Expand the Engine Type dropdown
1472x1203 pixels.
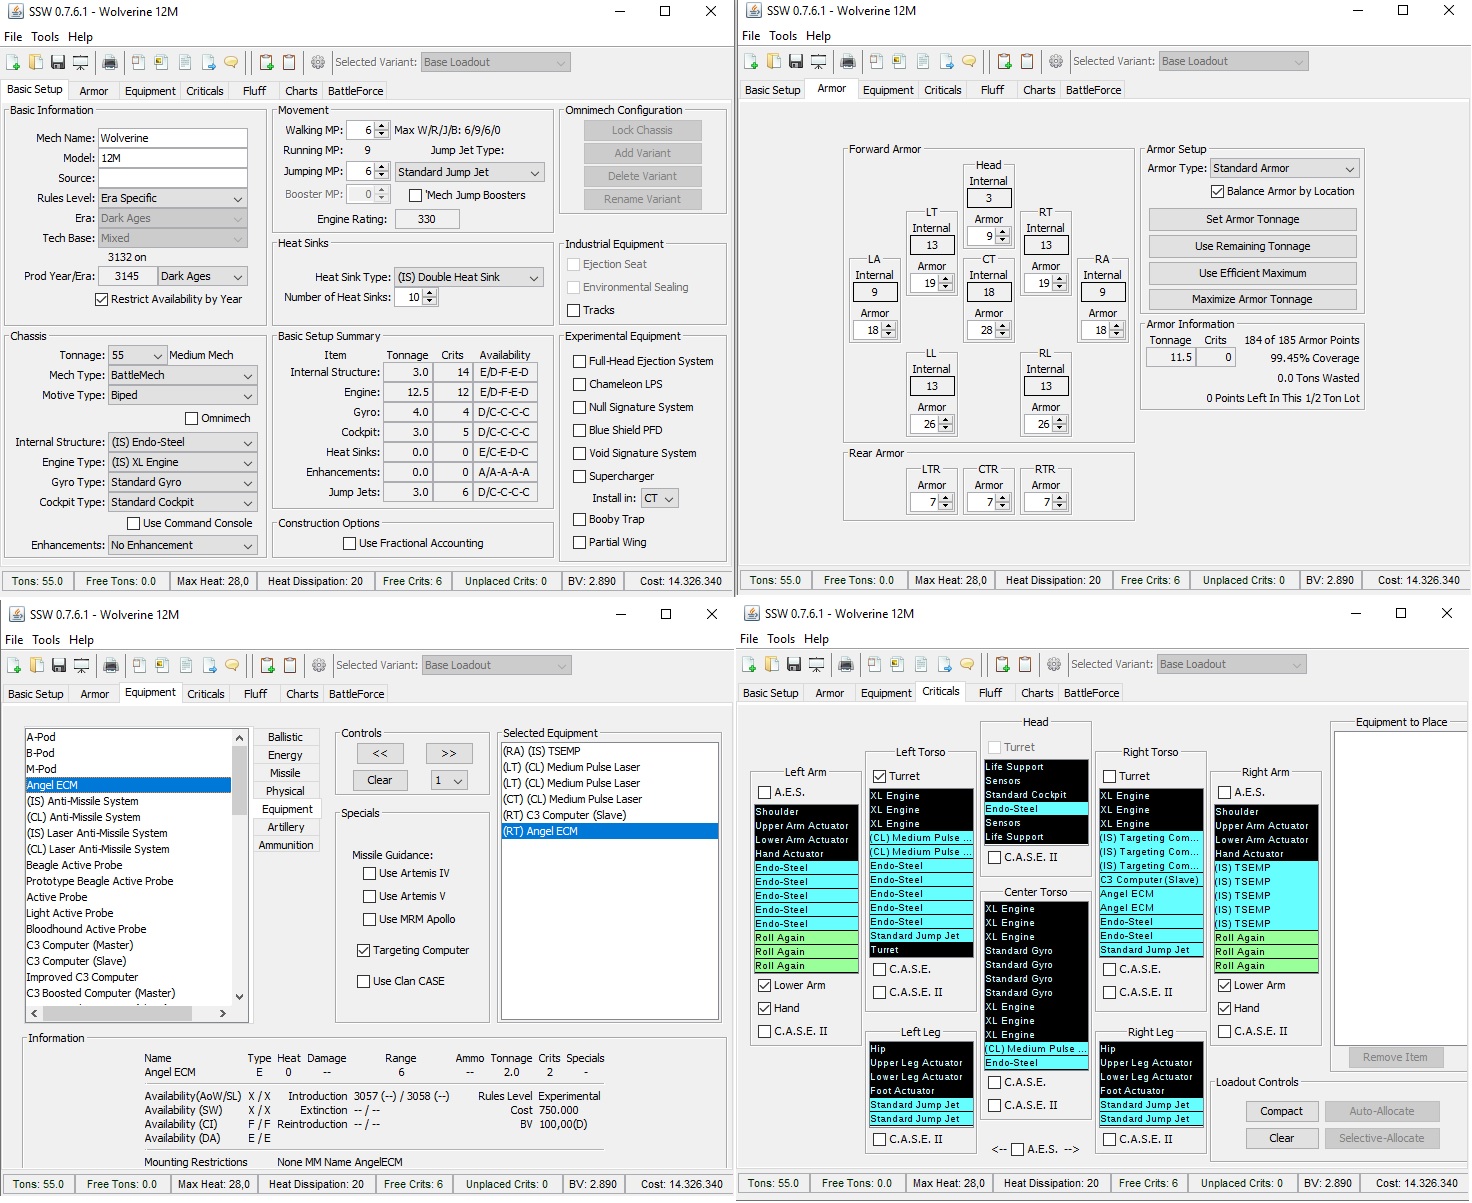(182, 462)
